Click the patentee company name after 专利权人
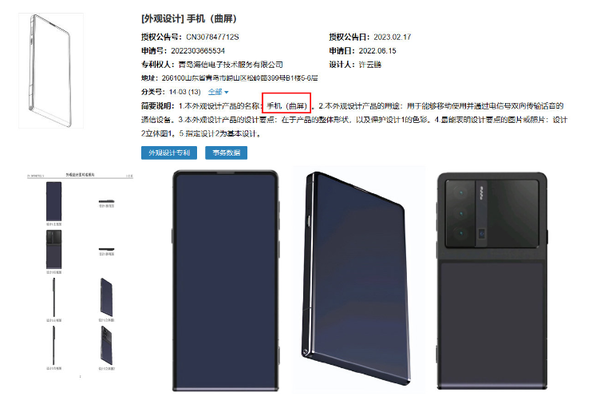Image resolution: width=600 pixels, height=404 pixels. pos(231,65)
